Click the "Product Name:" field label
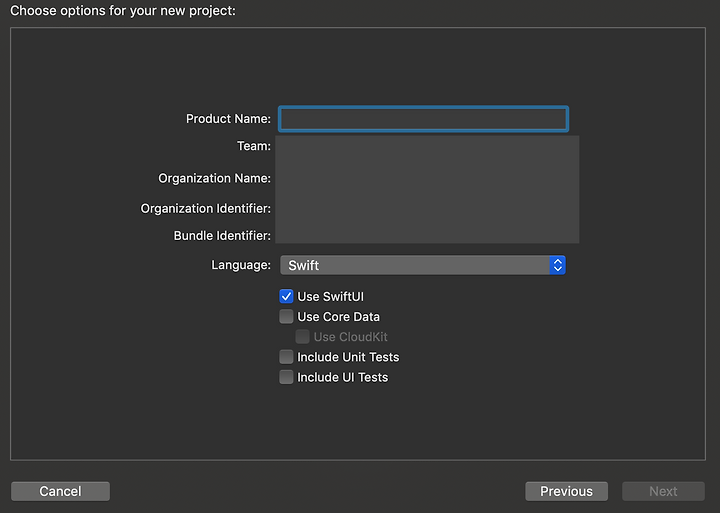Image resolution: width=720 pixels, height=513 pixels. tap(228, 119)
